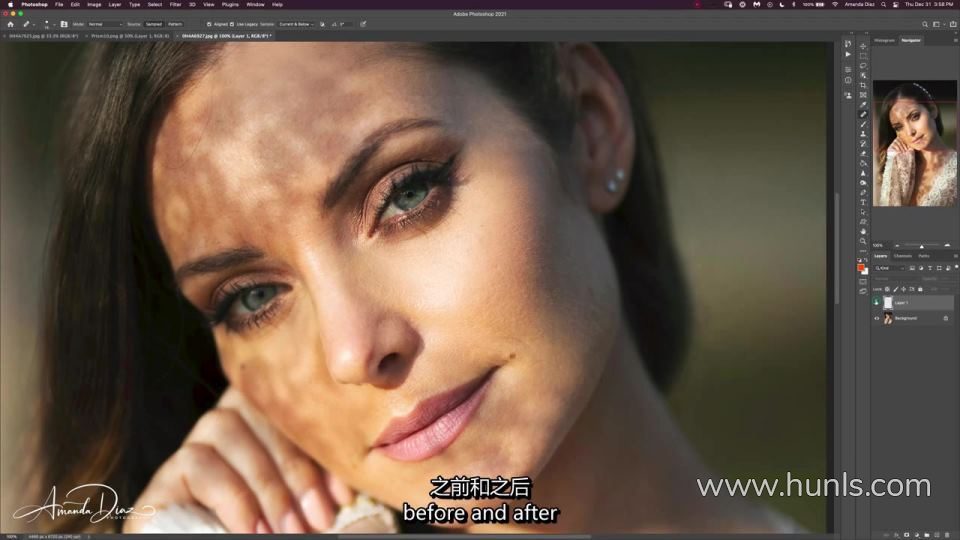
Task: Set Source to Sampled
Action: [154, 24]
